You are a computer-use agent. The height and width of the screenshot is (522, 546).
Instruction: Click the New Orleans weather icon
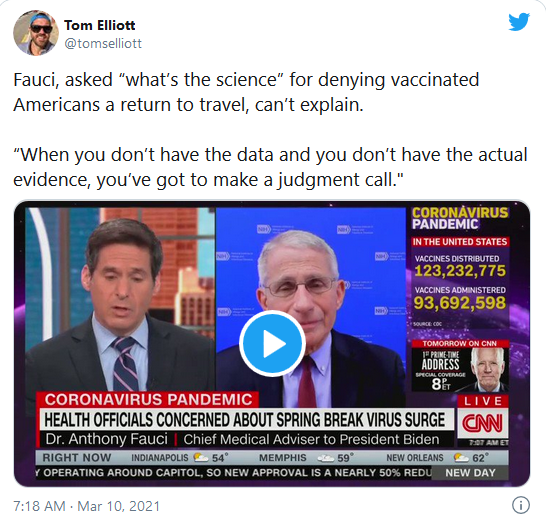click(x=461, y=458)
